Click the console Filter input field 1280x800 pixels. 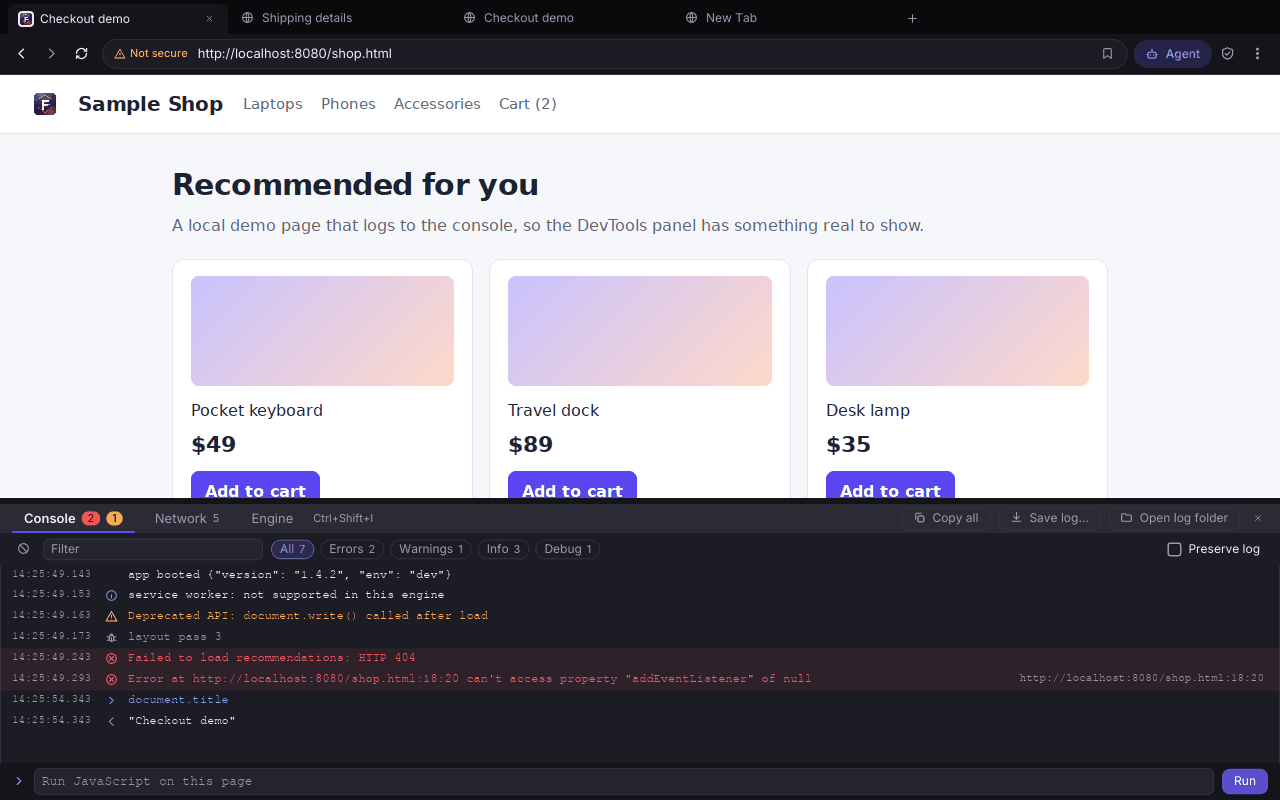tap(153, 549)
